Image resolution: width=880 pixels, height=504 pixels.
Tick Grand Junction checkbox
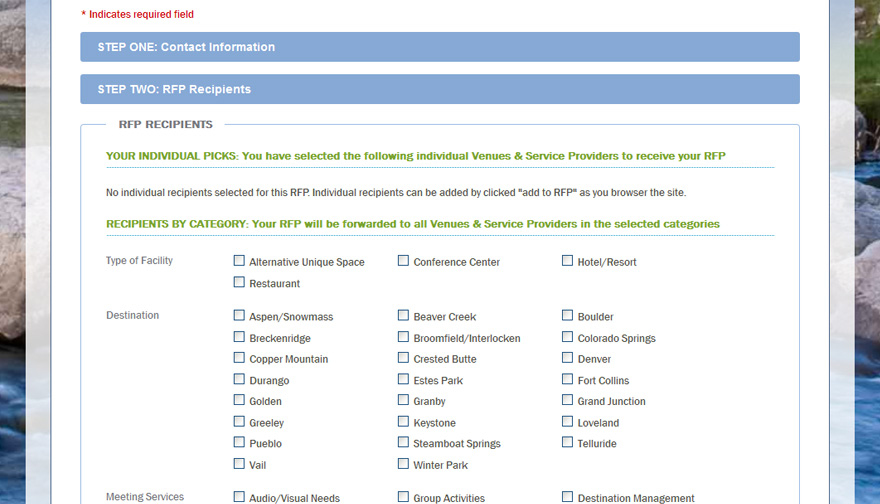[567, 400]
